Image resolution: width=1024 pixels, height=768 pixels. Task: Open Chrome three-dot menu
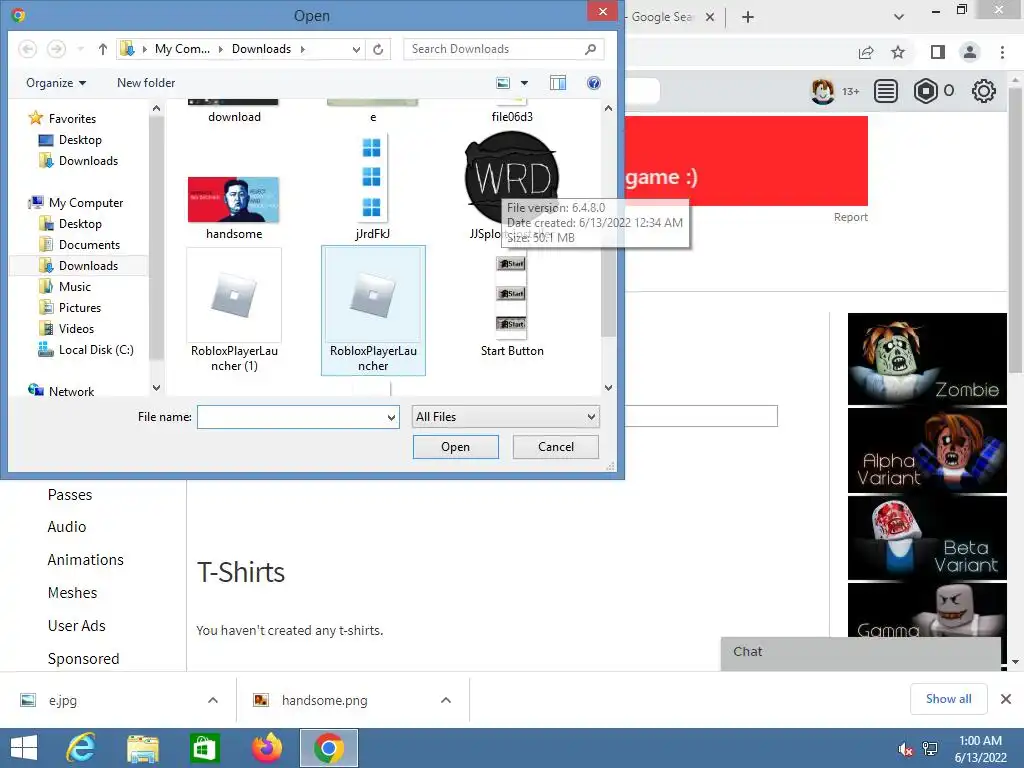[x=1002, y=52]
